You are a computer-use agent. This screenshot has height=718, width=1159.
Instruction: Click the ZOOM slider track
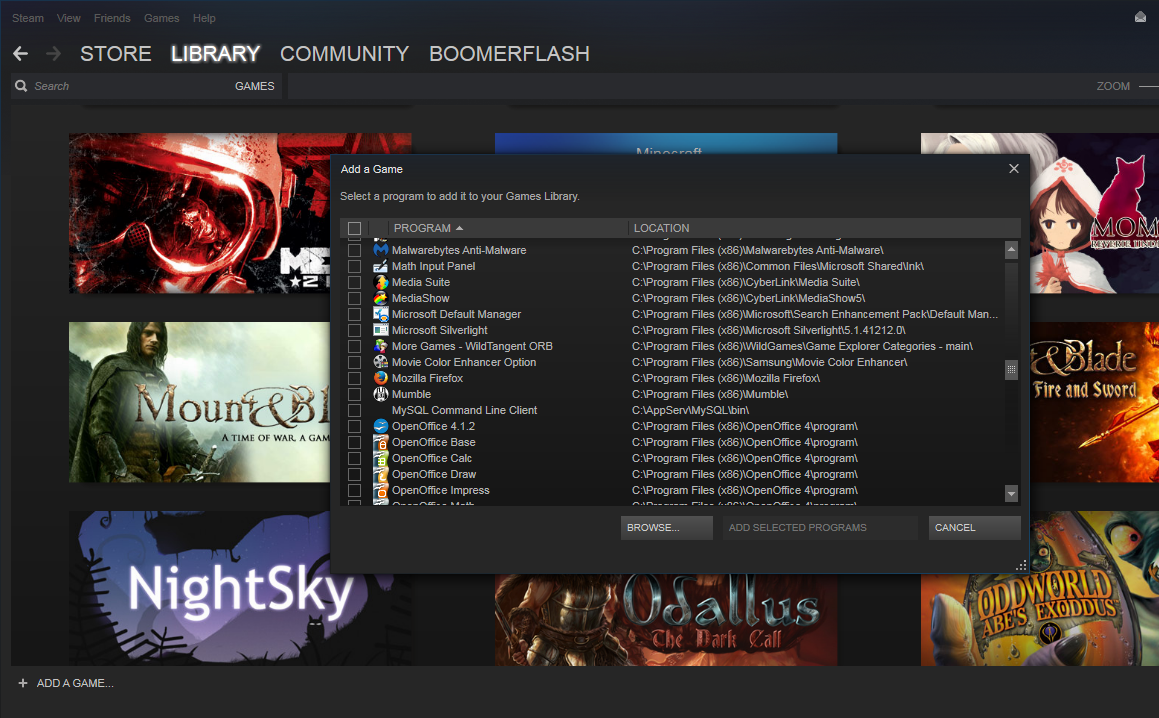coord(1148,87)
